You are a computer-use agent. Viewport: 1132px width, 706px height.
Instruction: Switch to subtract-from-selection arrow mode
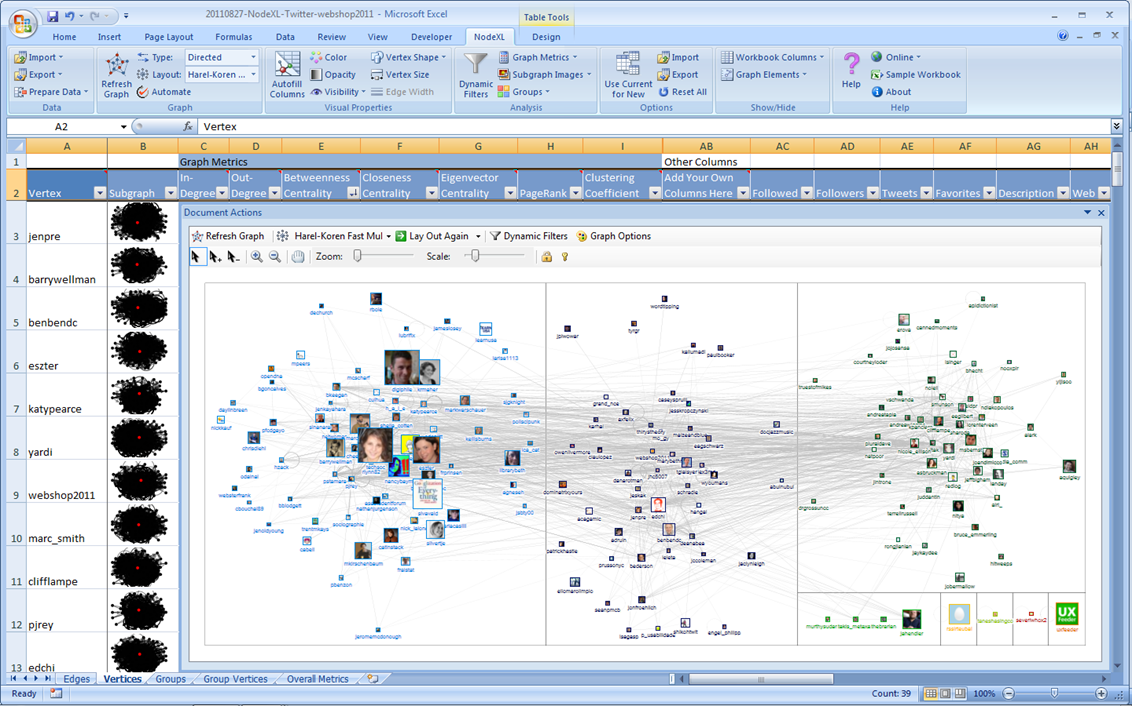click(232, 256)
